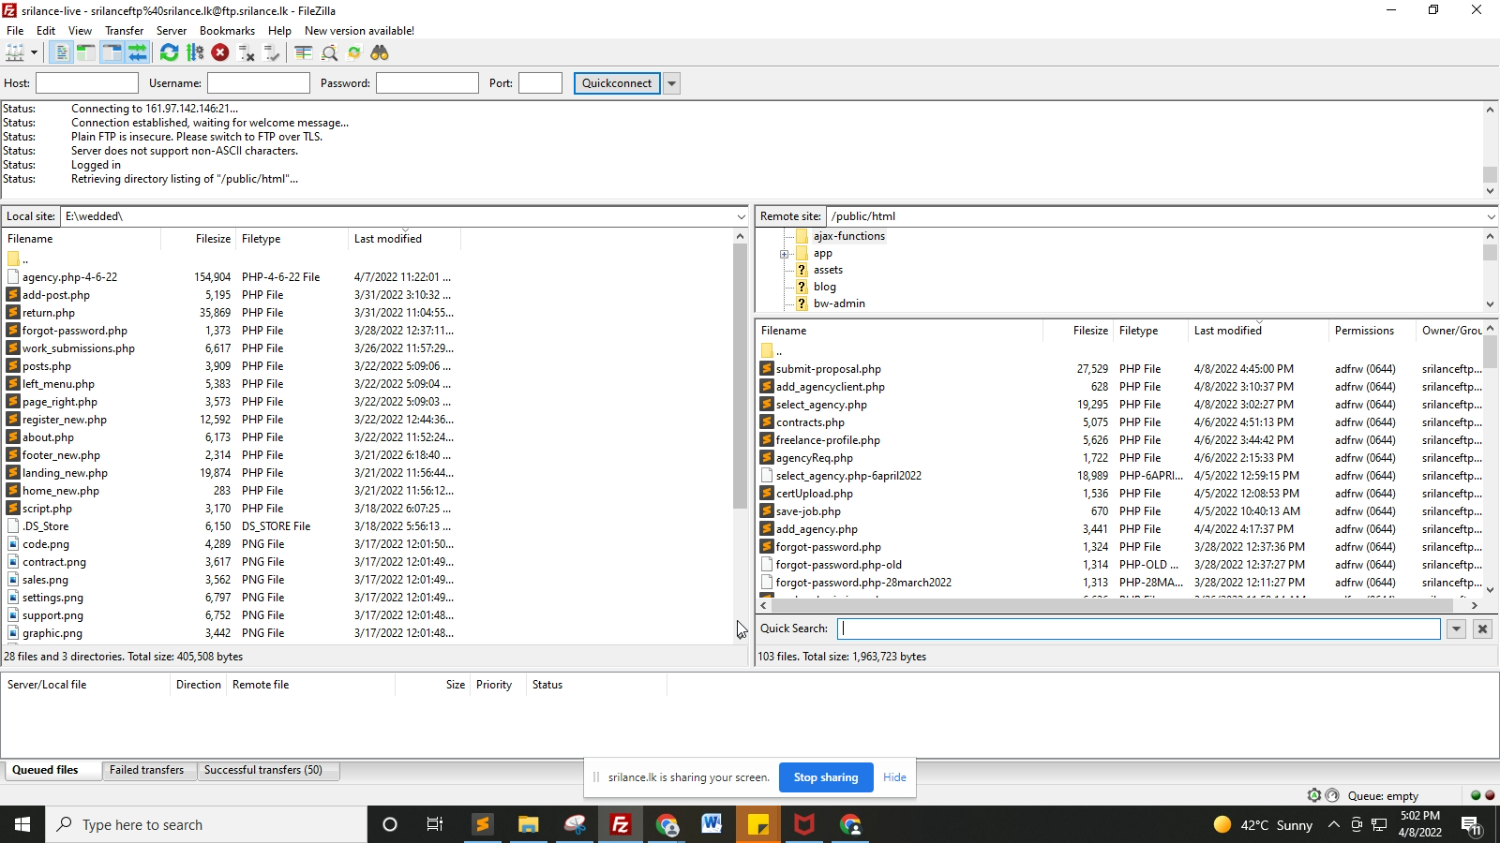
Task: Toggle local directory tree view
Action: pyautogui.click(x=86, y=53)
